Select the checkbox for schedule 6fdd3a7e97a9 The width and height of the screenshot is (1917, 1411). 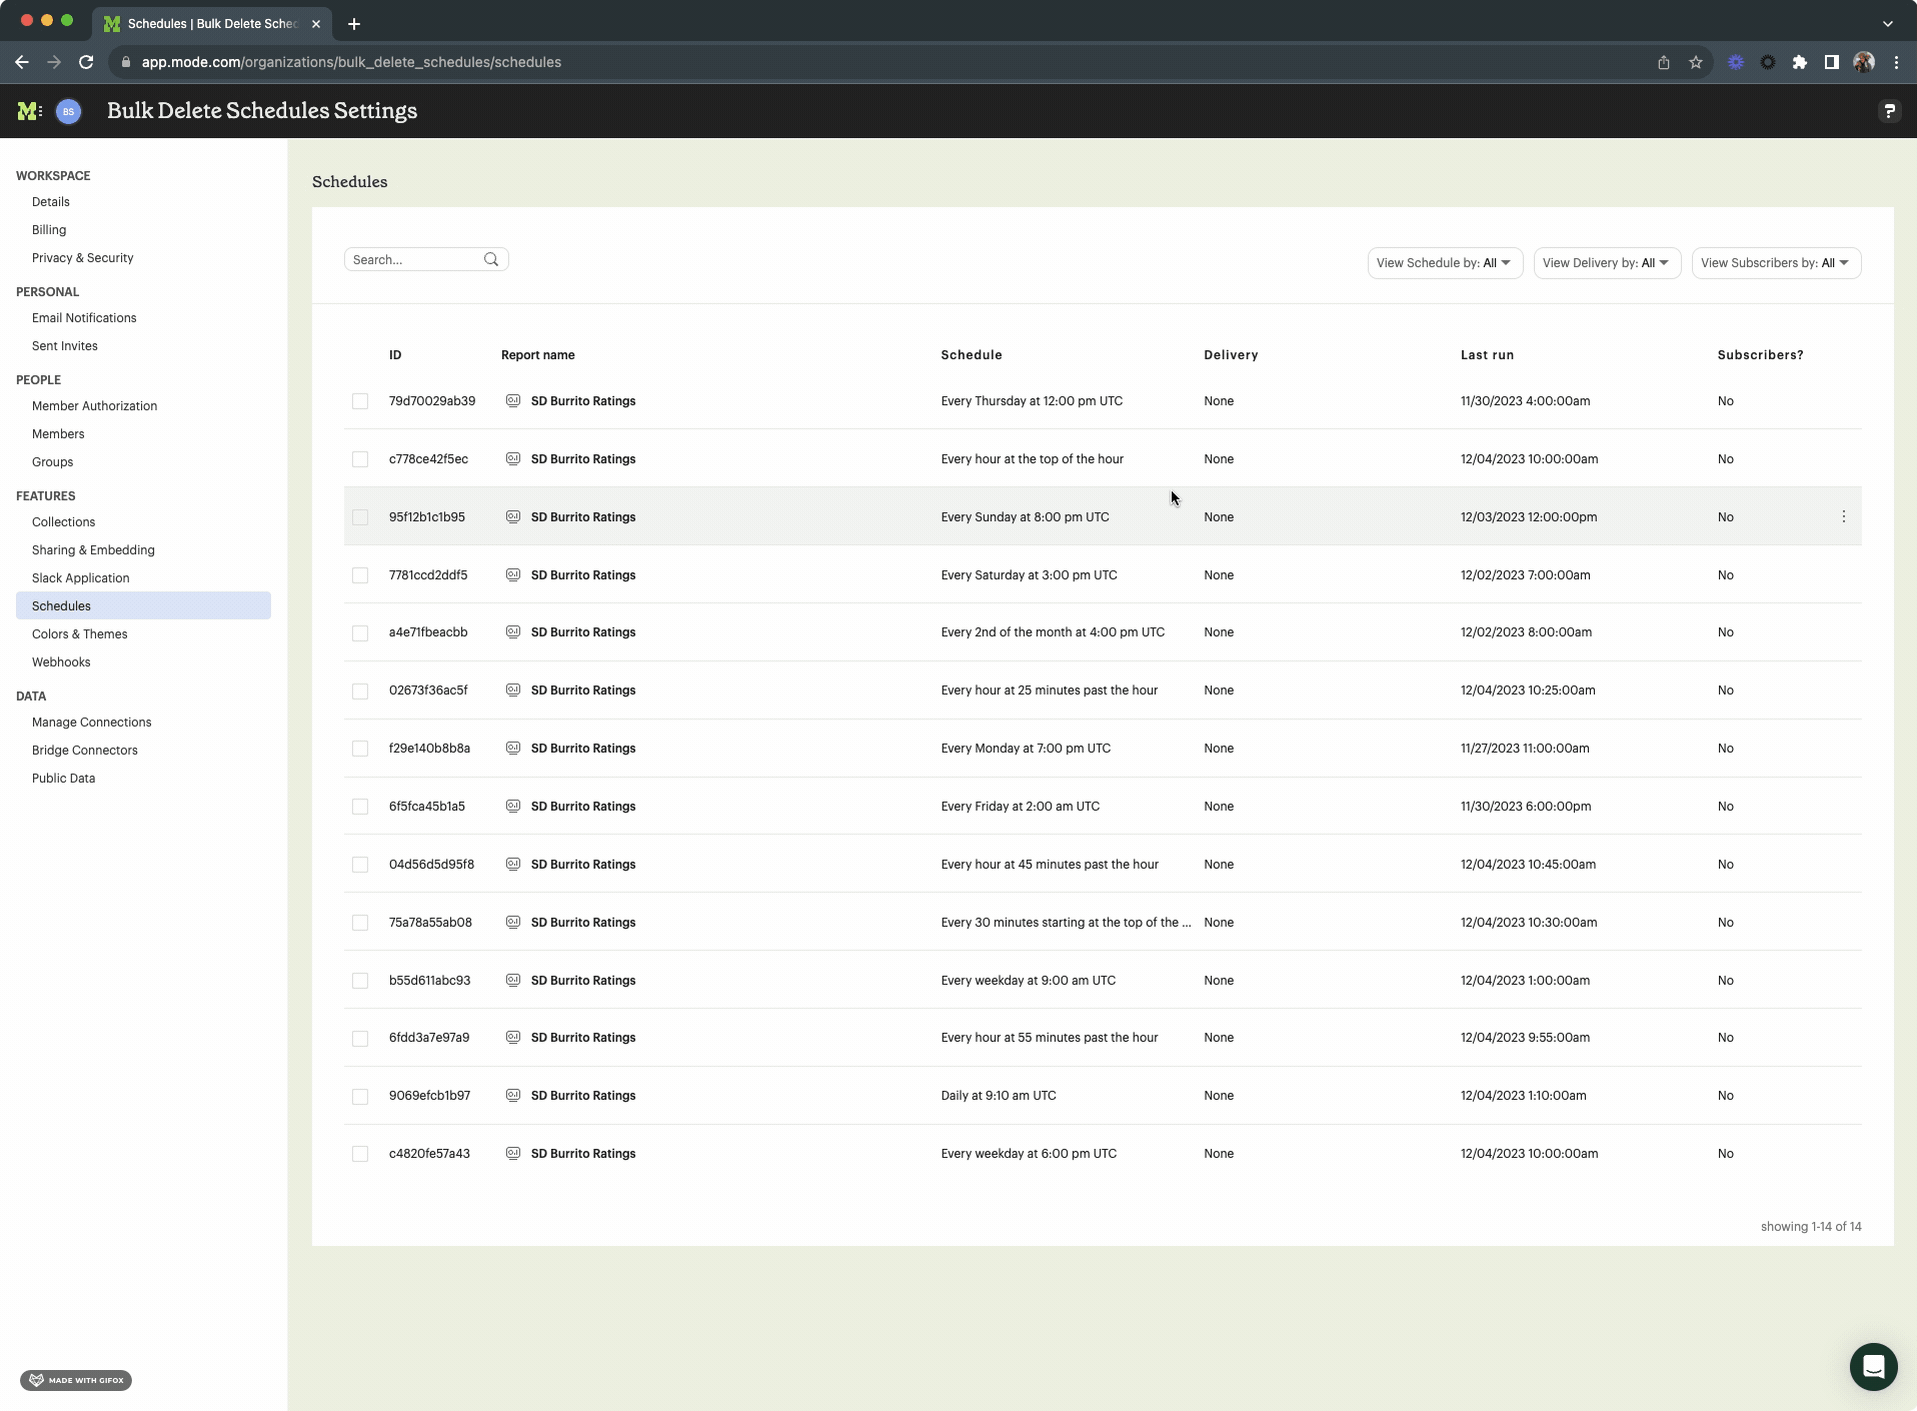click(360, 1038)
